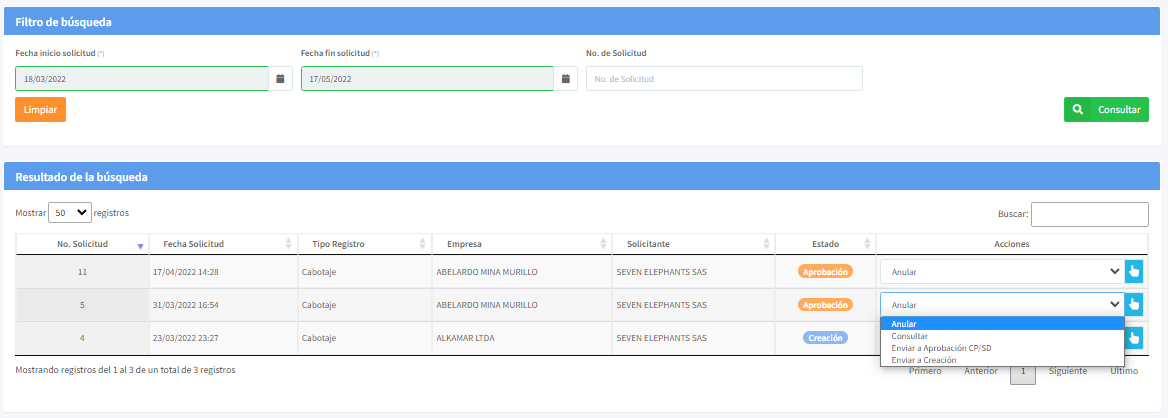The height and width of the screenshot is (418, 1168).
Task: Open actions dropdown for request 11
Action: (1001, 272)
